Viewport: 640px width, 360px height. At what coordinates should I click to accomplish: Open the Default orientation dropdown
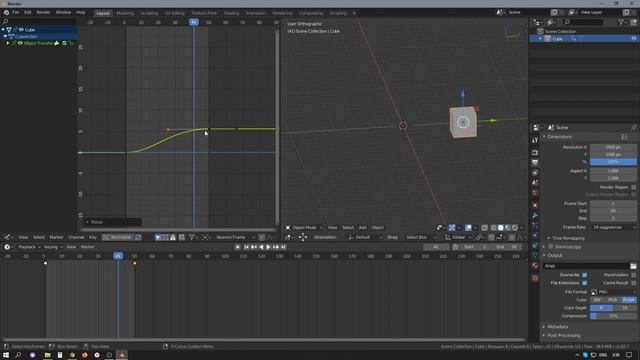364,237
